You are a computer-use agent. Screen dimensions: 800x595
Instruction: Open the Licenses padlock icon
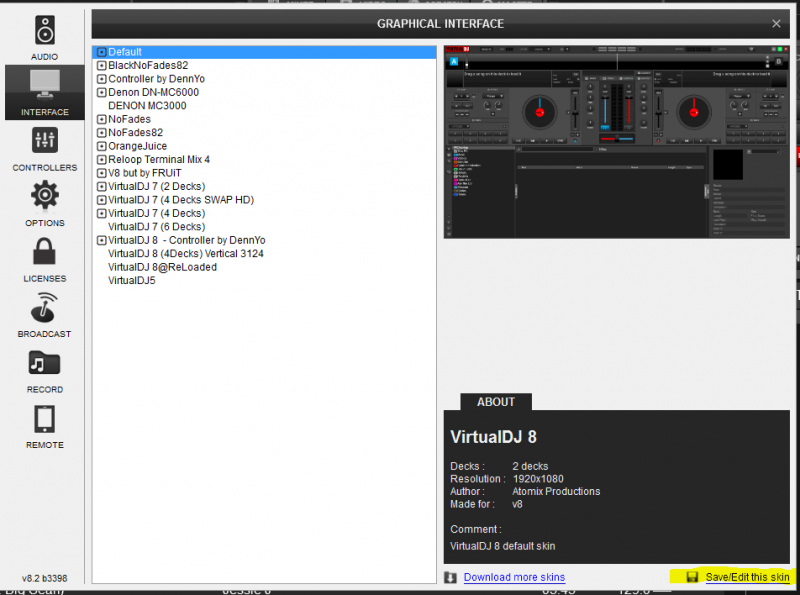pos(44,251)
